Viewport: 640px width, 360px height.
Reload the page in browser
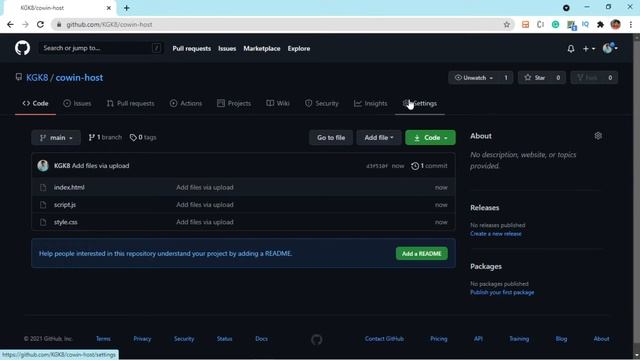pyautogui.click(x=40, y=24)
